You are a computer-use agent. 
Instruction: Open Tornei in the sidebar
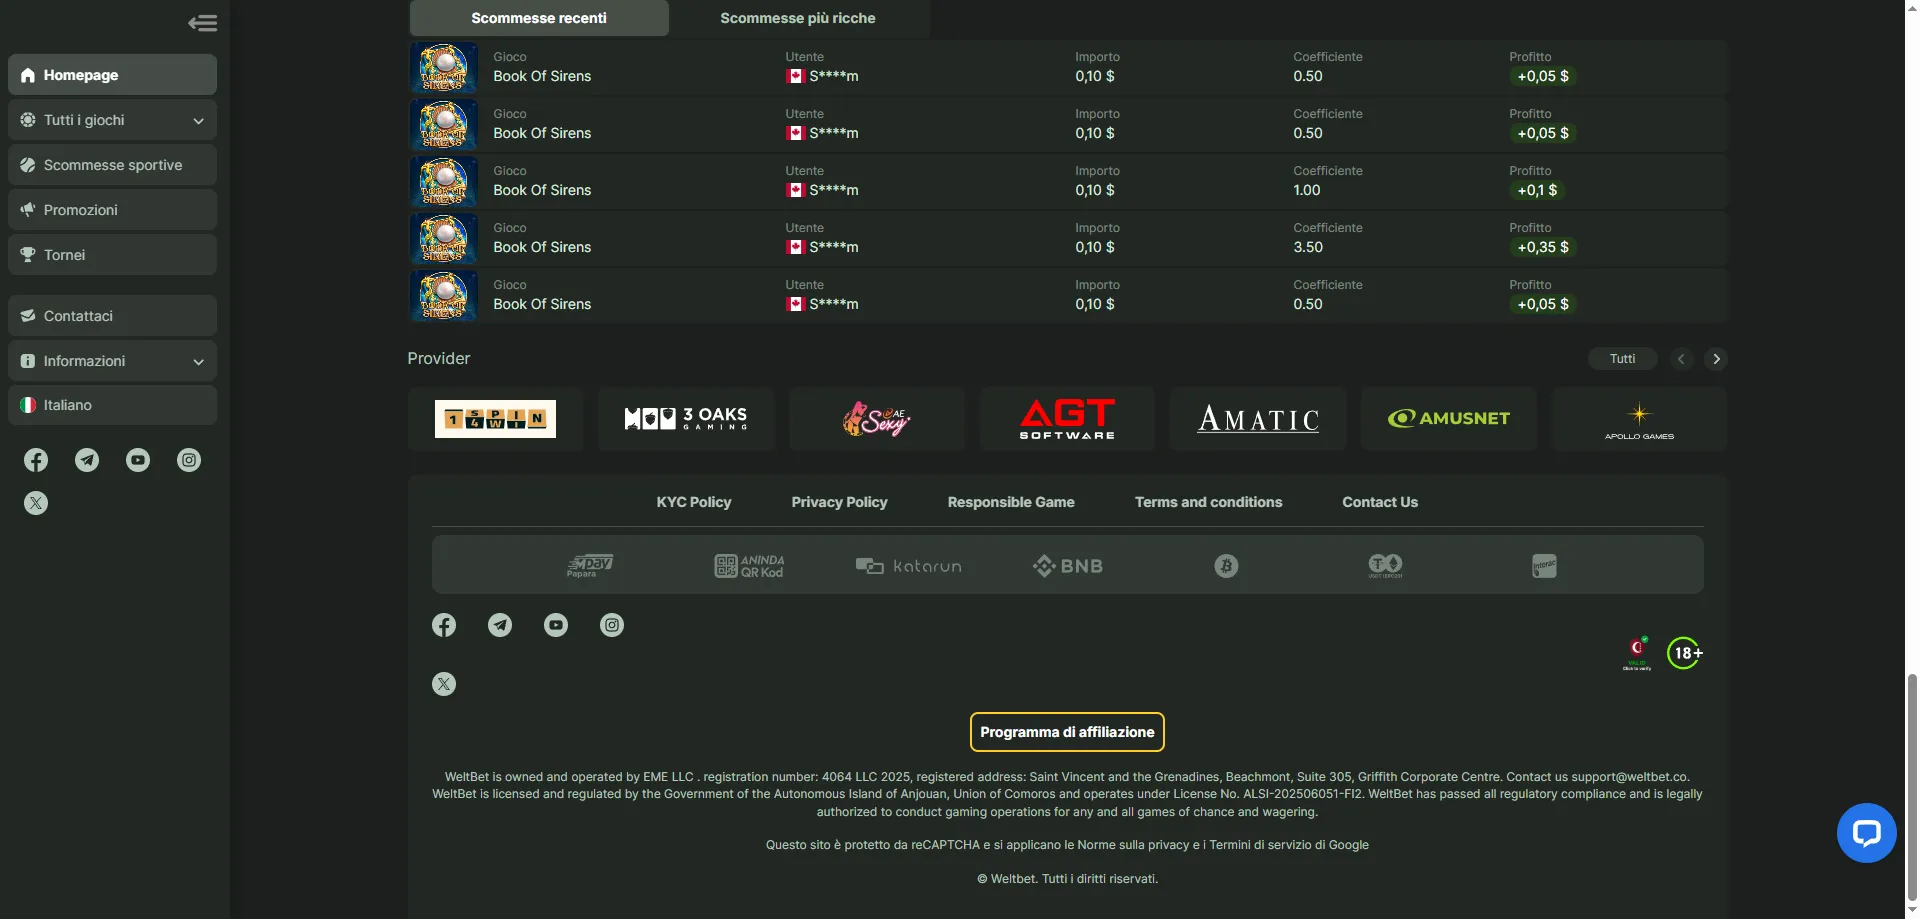pos(112,255)
